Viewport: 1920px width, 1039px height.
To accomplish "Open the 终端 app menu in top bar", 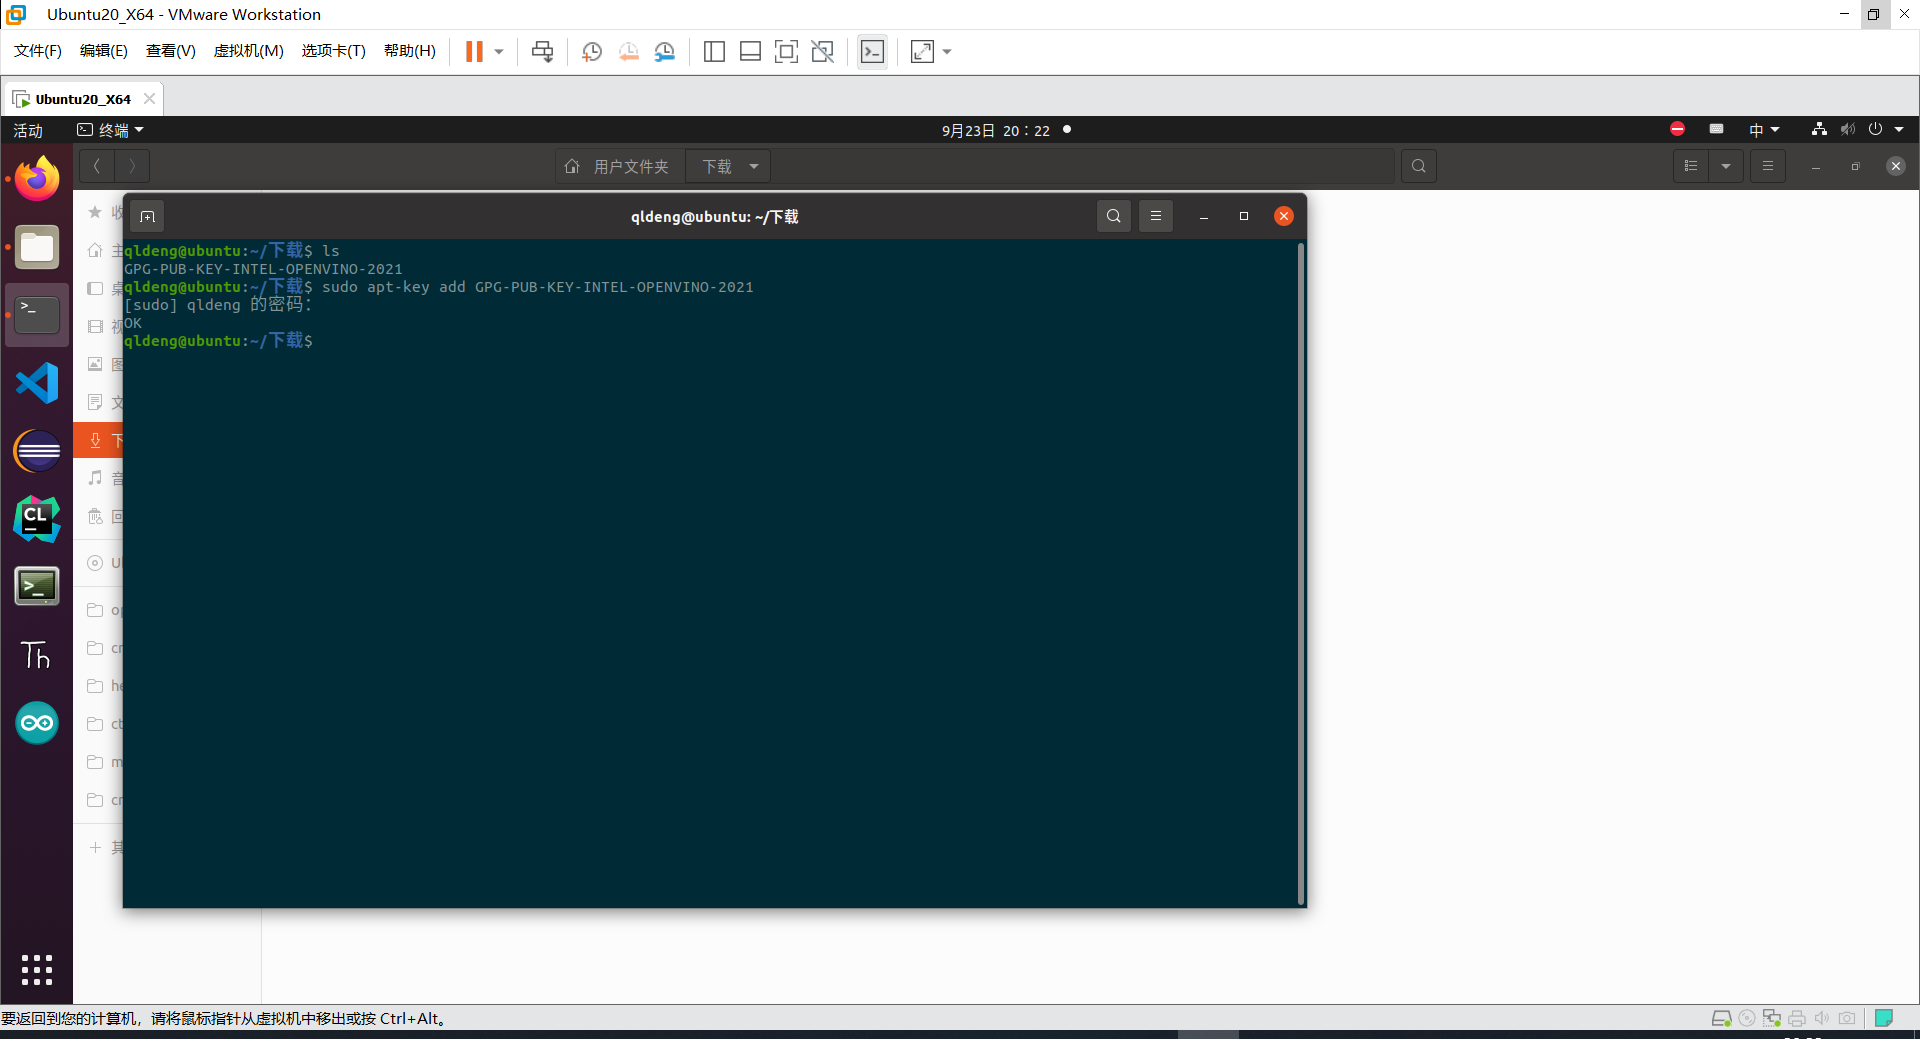I will (111, 130).
